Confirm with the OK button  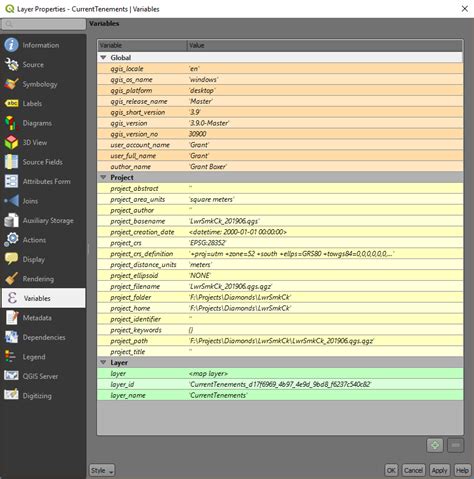(x=391, y=470)
